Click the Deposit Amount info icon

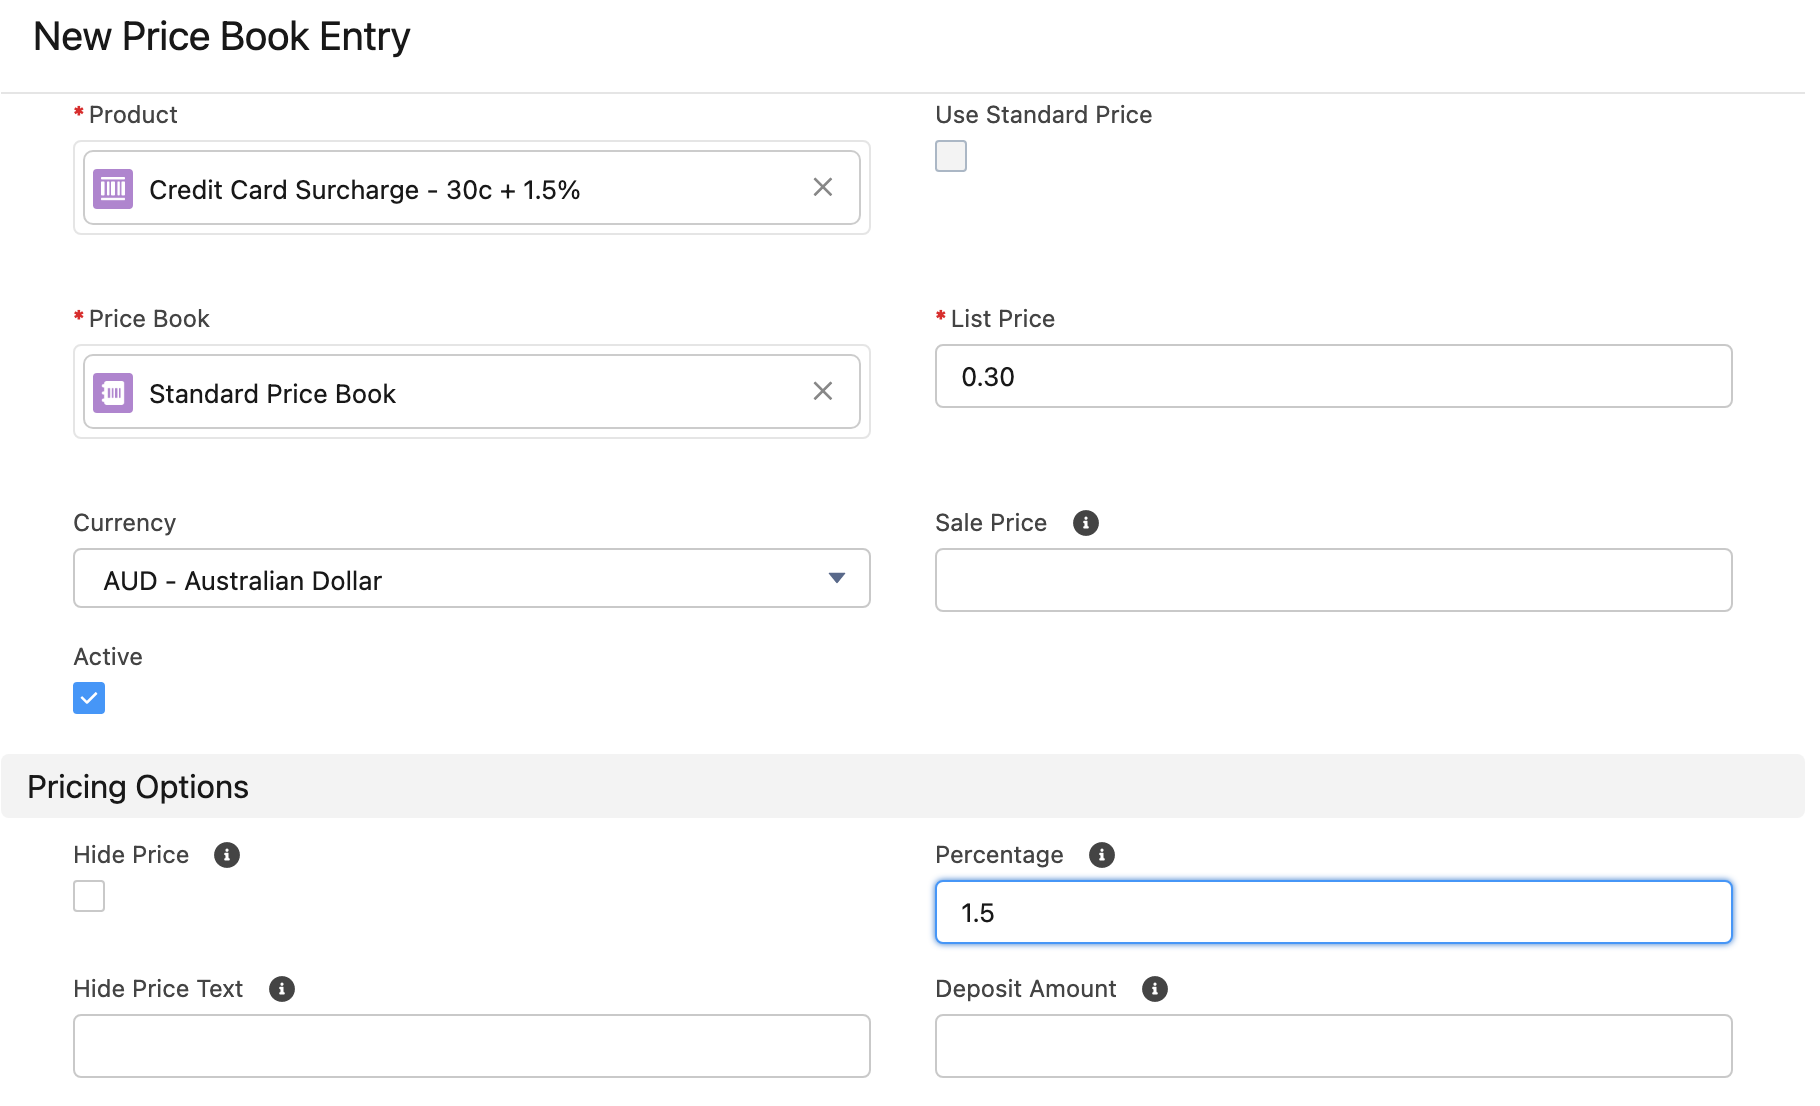coord(1155,989)
